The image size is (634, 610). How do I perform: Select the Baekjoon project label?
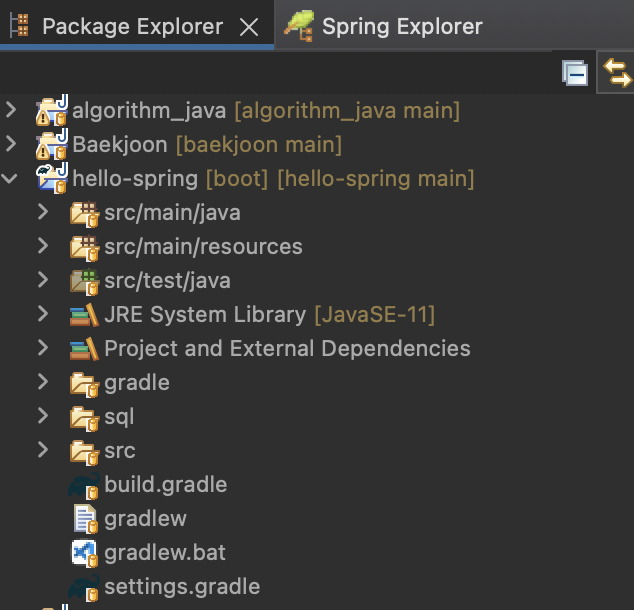coord(120,144)
